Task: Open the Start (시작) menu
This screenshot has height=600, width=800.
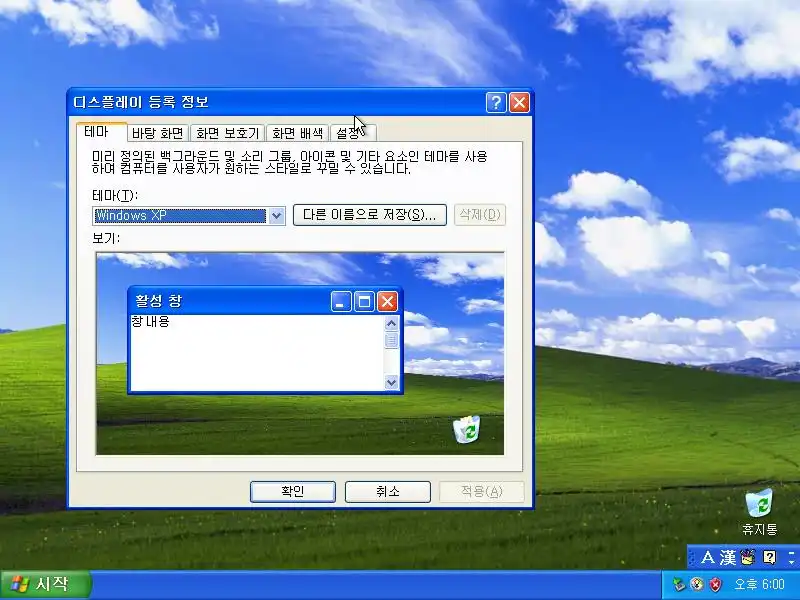Action: tap(45, 584)
